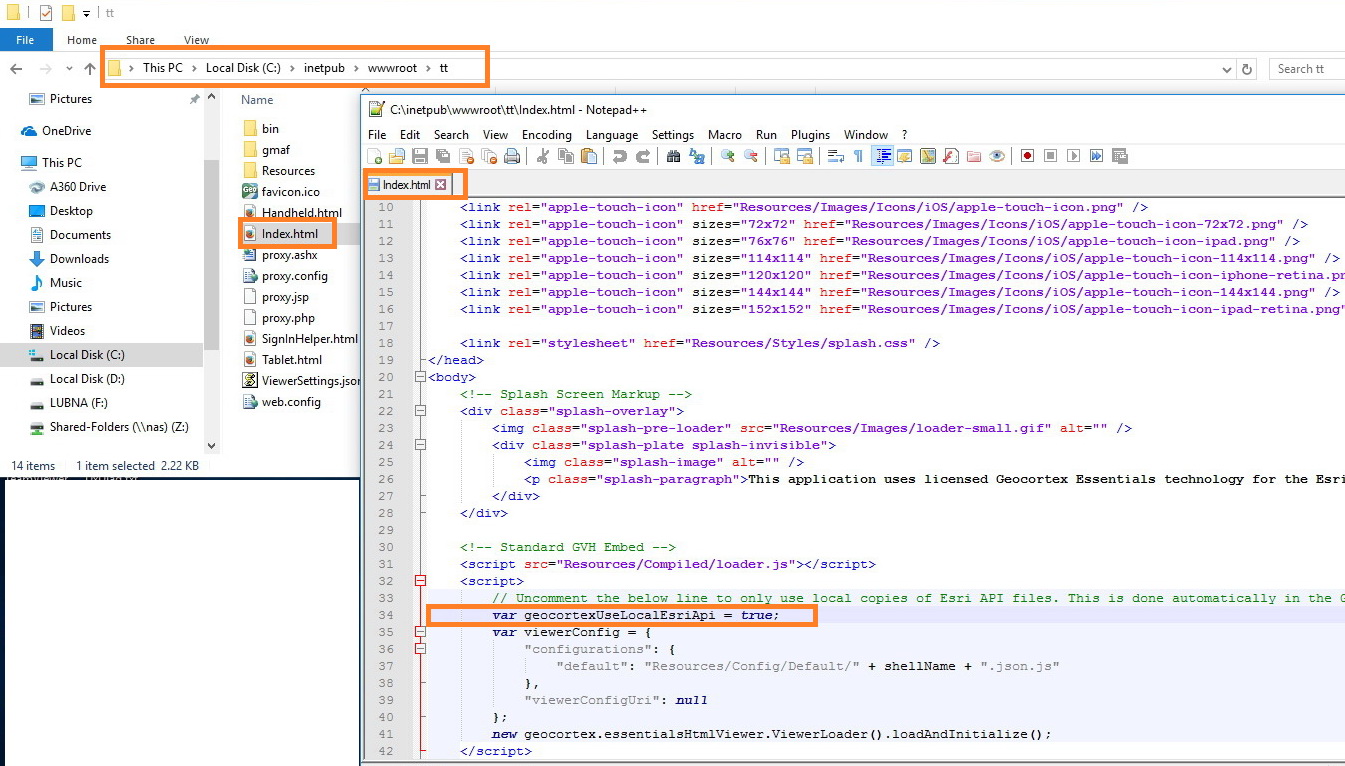The width and height of the screenshot is (1345, 766).
Task: Click the Print icon in Notepad++ toolbar
Action: pyautogui.click(x=512, y=156)
